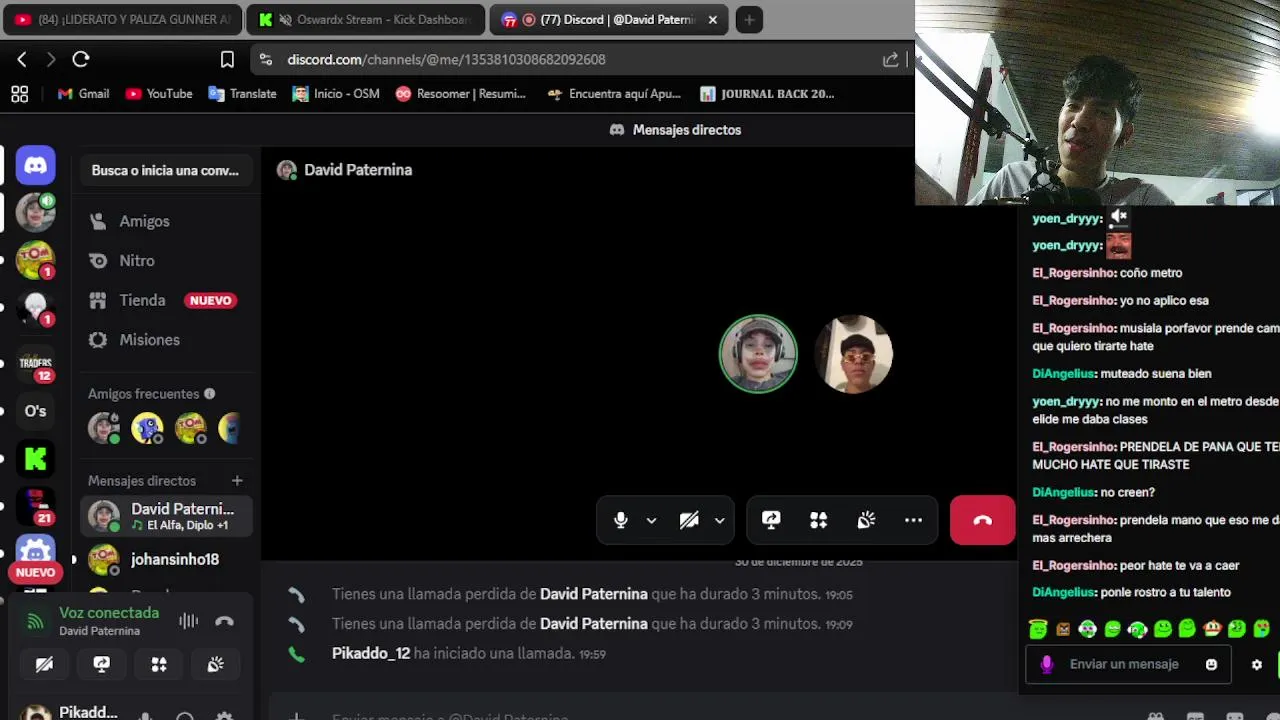Open the Resoomer bookmark
Viewport: 1280px width, 720px height.
[460, 94]
